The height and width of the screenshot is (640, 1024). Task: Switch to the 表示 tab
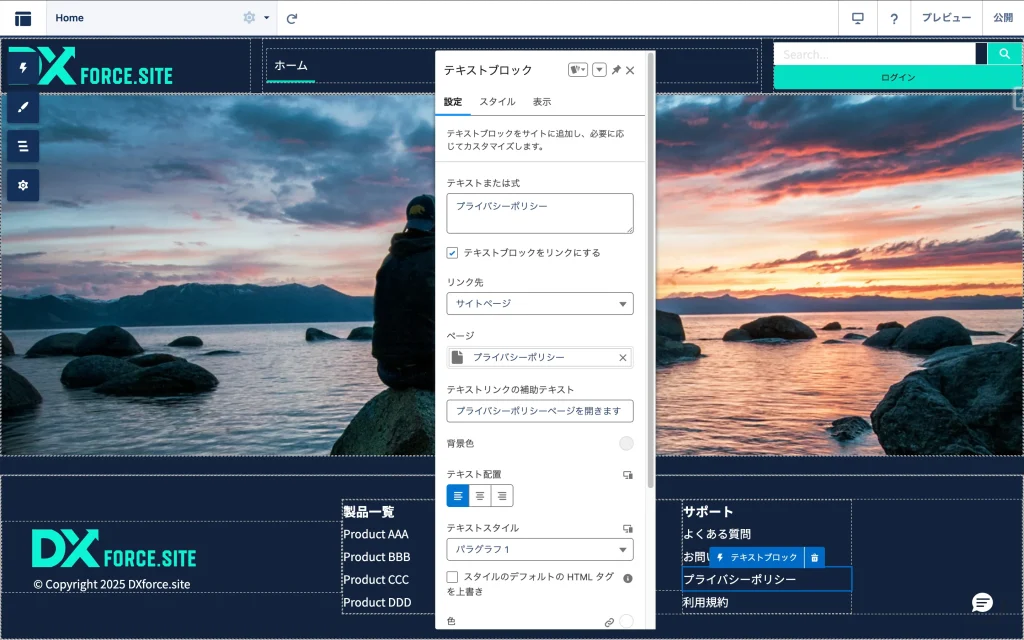tap(541, 102)
